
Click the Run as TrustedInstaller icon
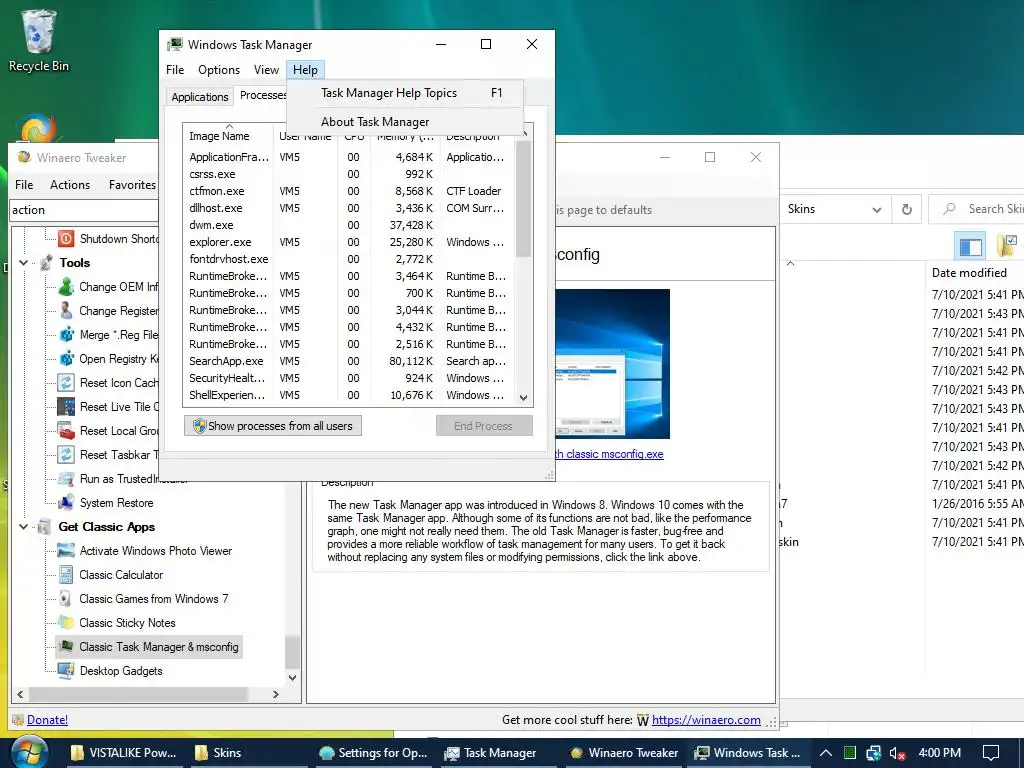(x=66, y=479)
